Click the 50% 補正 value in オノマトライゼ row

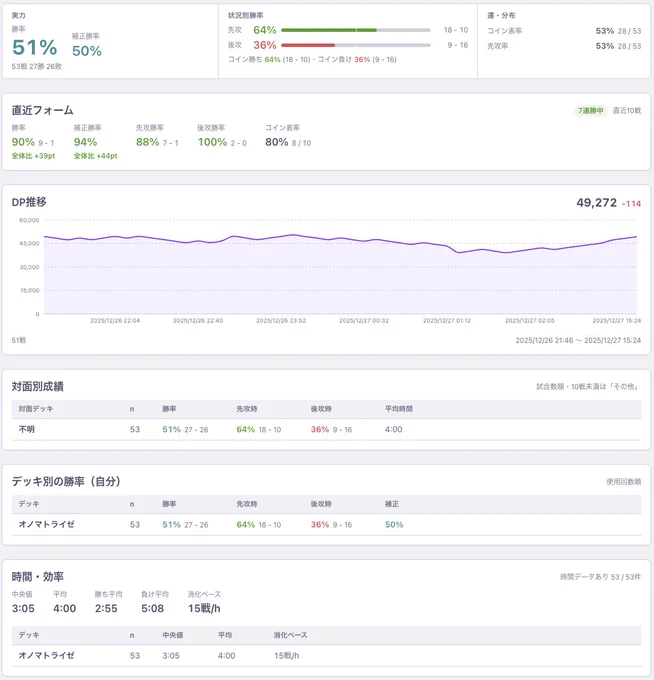(394, 525)
